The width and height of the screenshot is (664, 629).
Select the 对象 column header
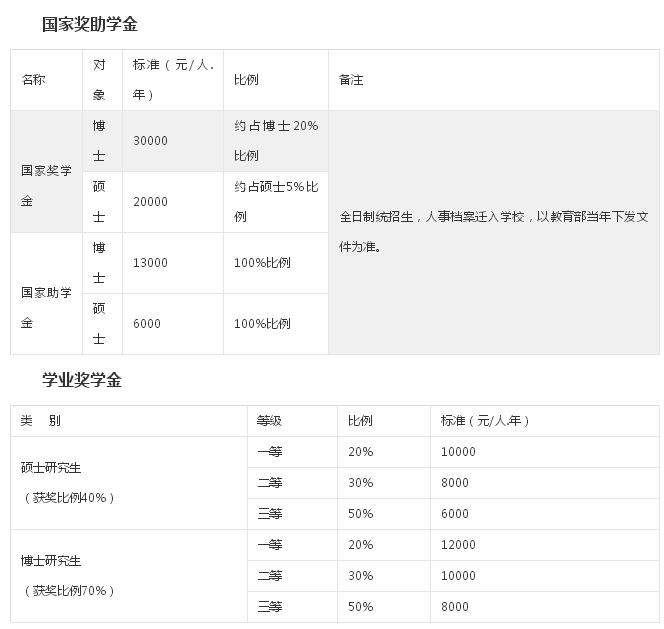coord(99,80)
